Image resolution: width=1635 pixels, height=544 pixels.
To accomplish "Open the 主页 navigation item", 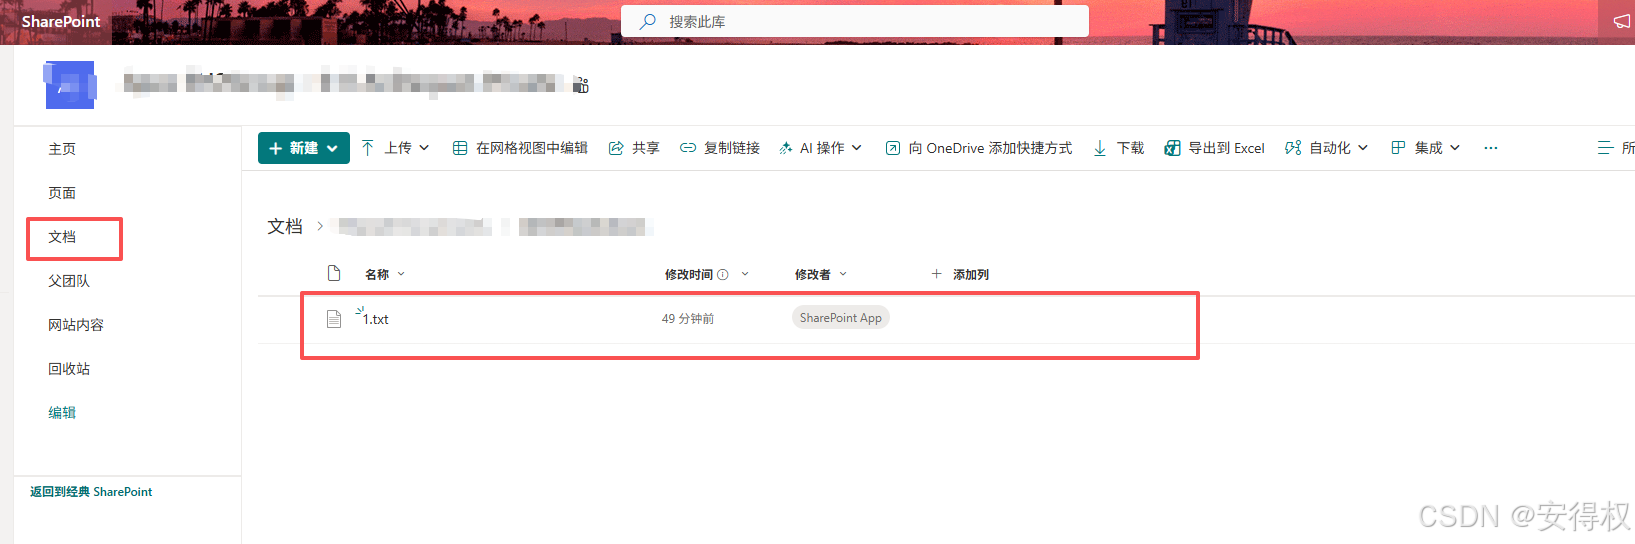I will (x=62, y=149).
